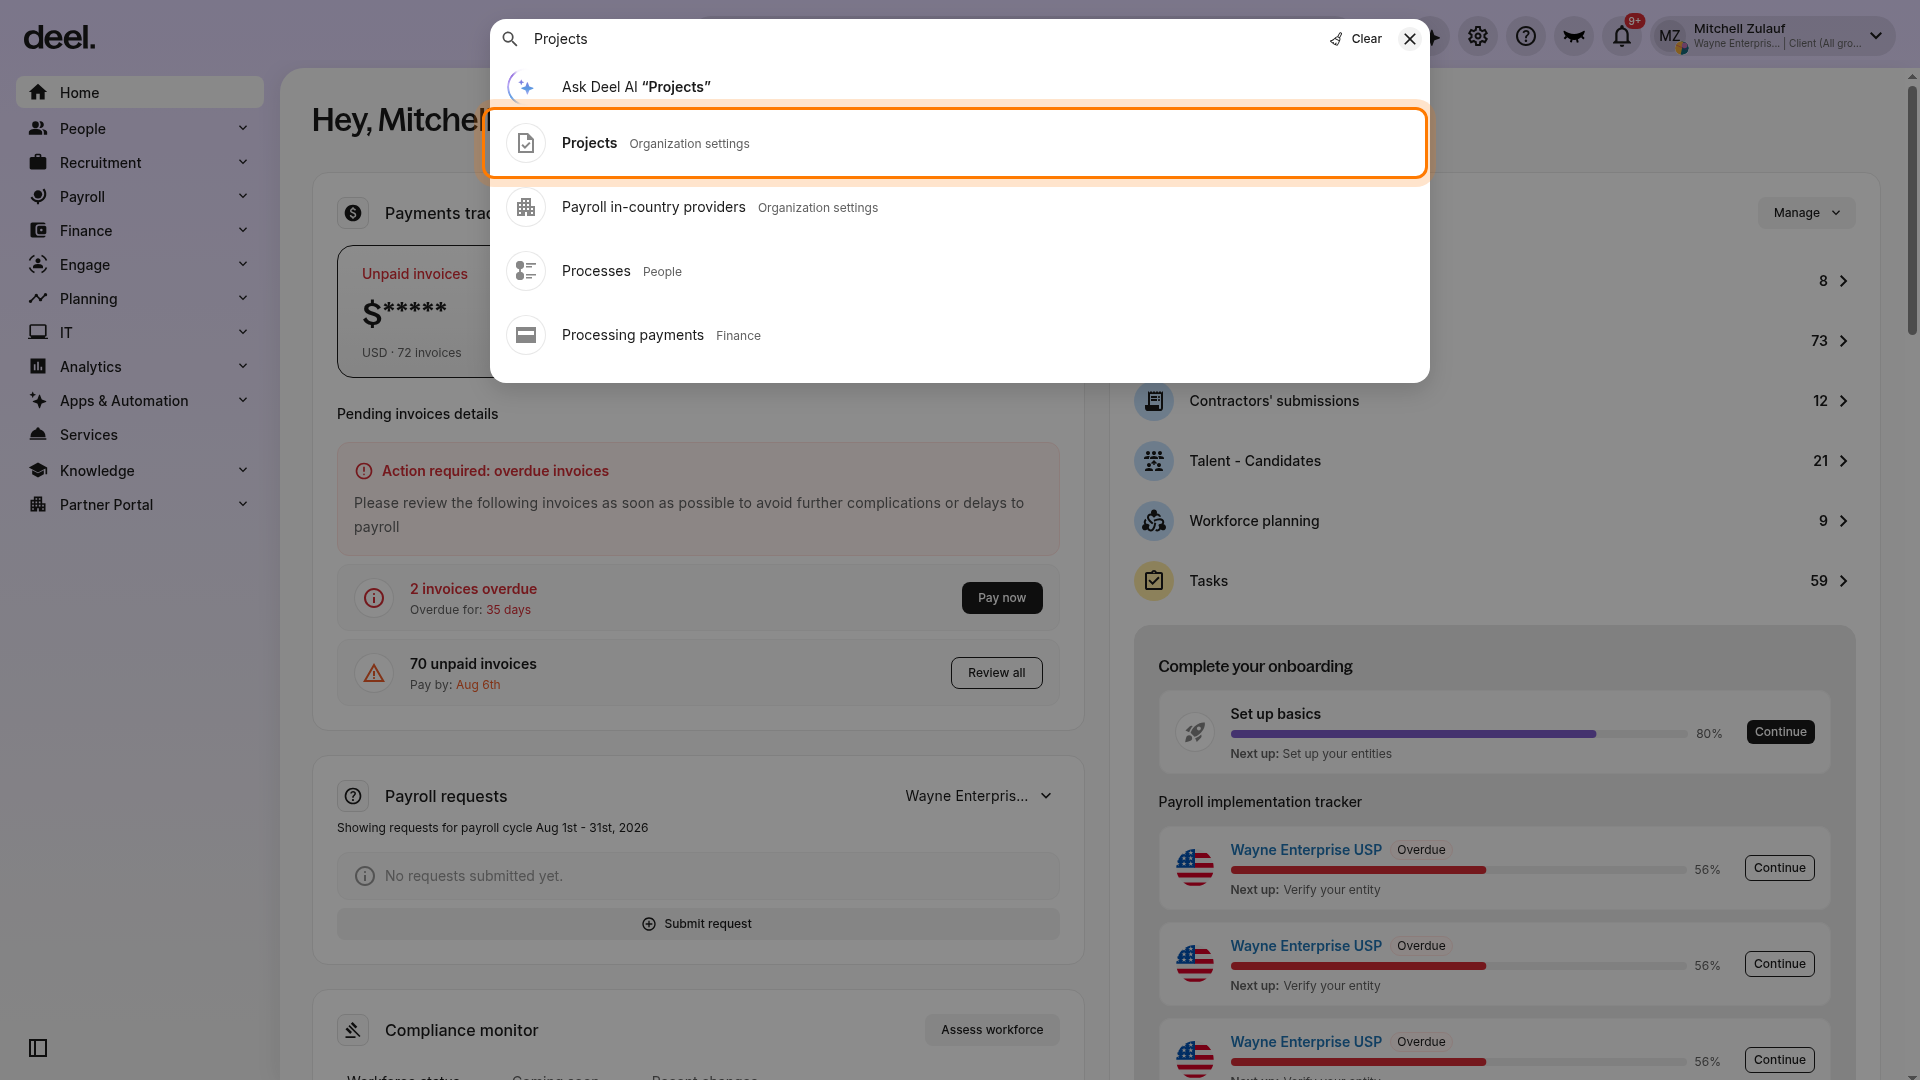
Task: Click the Clear search button
Action: click(x=1355, y=39)
